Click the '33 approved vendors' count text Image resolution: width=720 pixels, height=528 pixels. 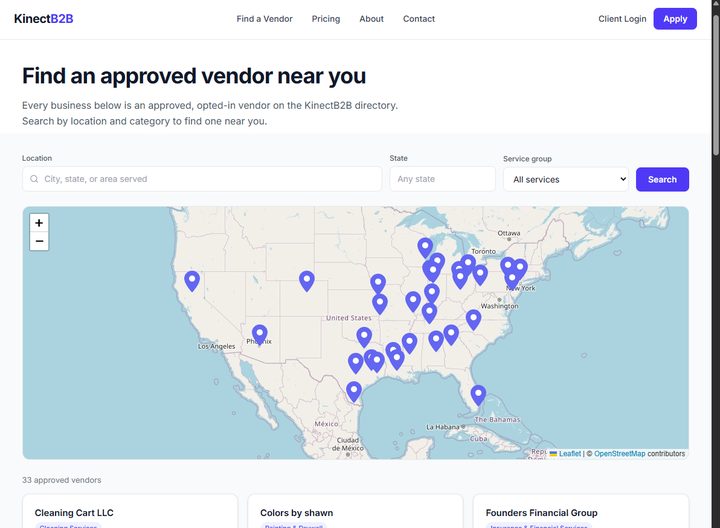62,480
